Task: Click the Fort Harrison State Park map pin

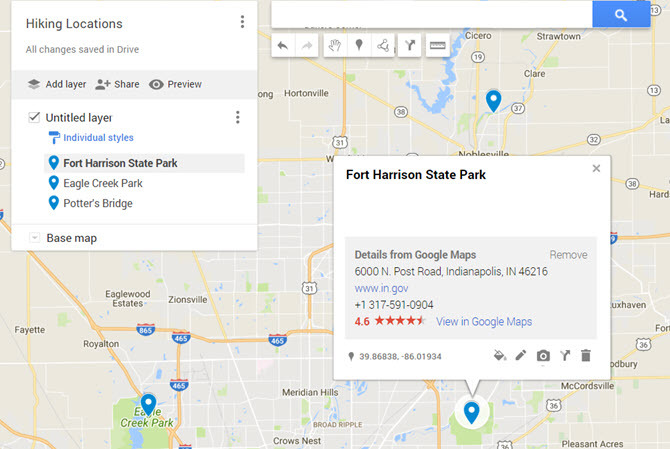Action: click(x=471, y=412)
